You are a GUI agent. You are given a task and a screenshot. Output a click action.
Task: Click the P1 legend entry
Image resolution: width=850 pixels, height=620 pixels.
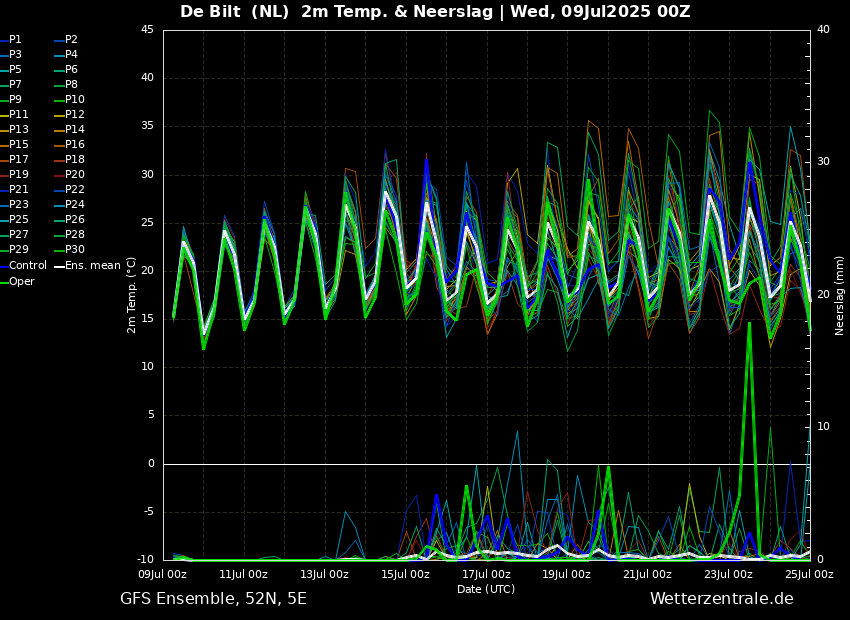coord(15,40)
